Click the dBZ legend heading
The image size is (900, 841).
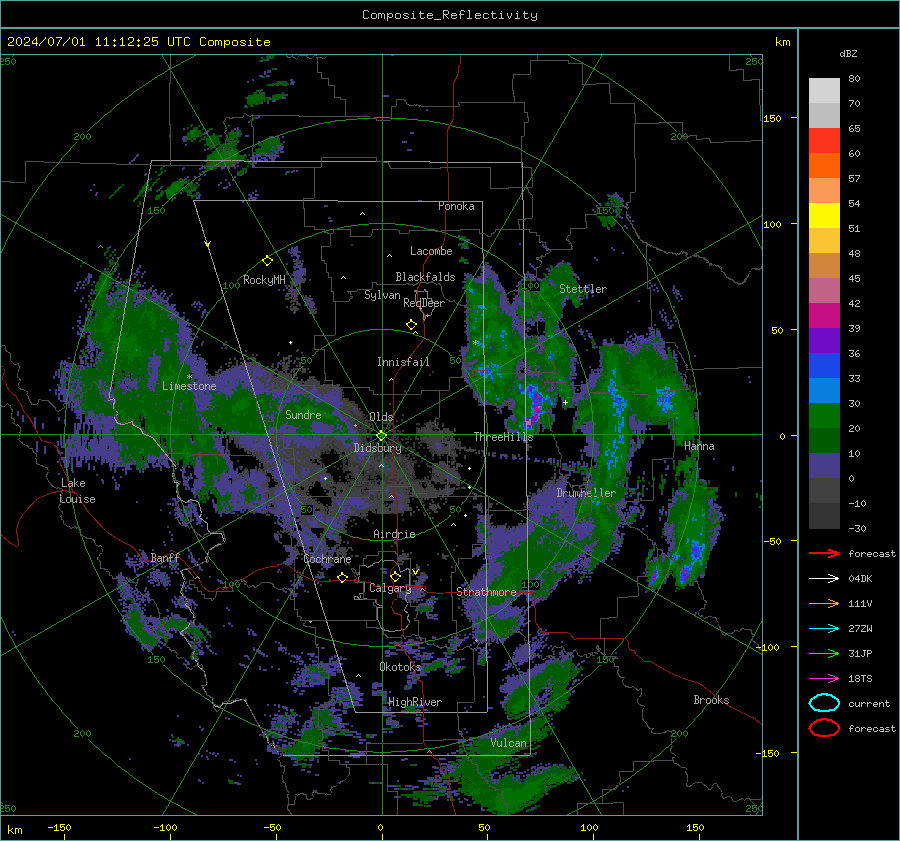(848, 53)
